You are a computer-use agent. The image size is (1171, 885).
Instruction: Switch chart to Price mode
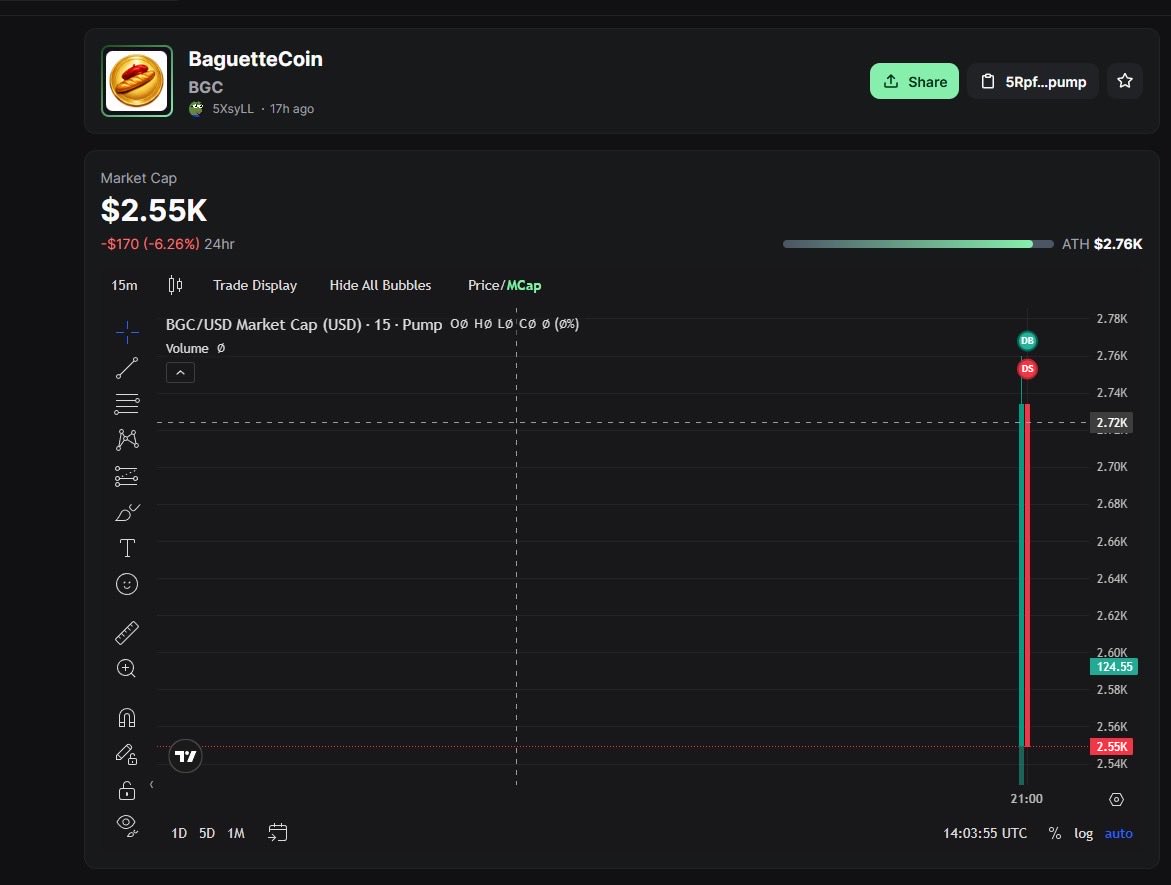tap(484, 285)
